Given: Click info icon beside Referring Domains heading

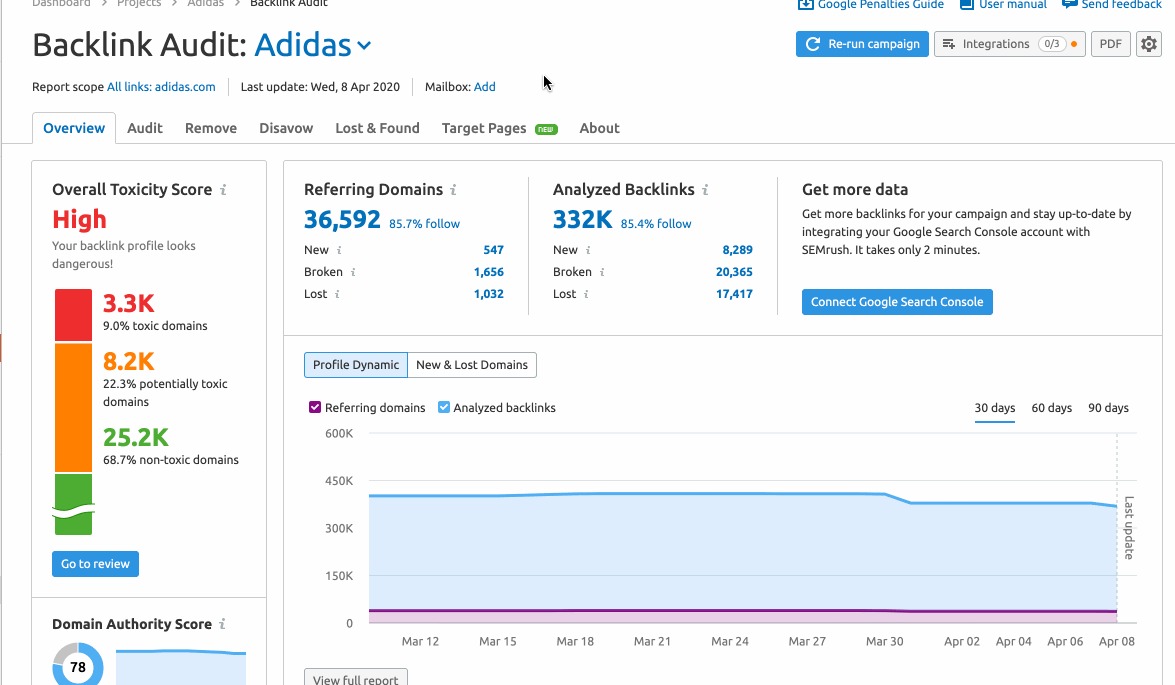Looking at the screenshot, I should pyautogui.click(x=453, y=190).
